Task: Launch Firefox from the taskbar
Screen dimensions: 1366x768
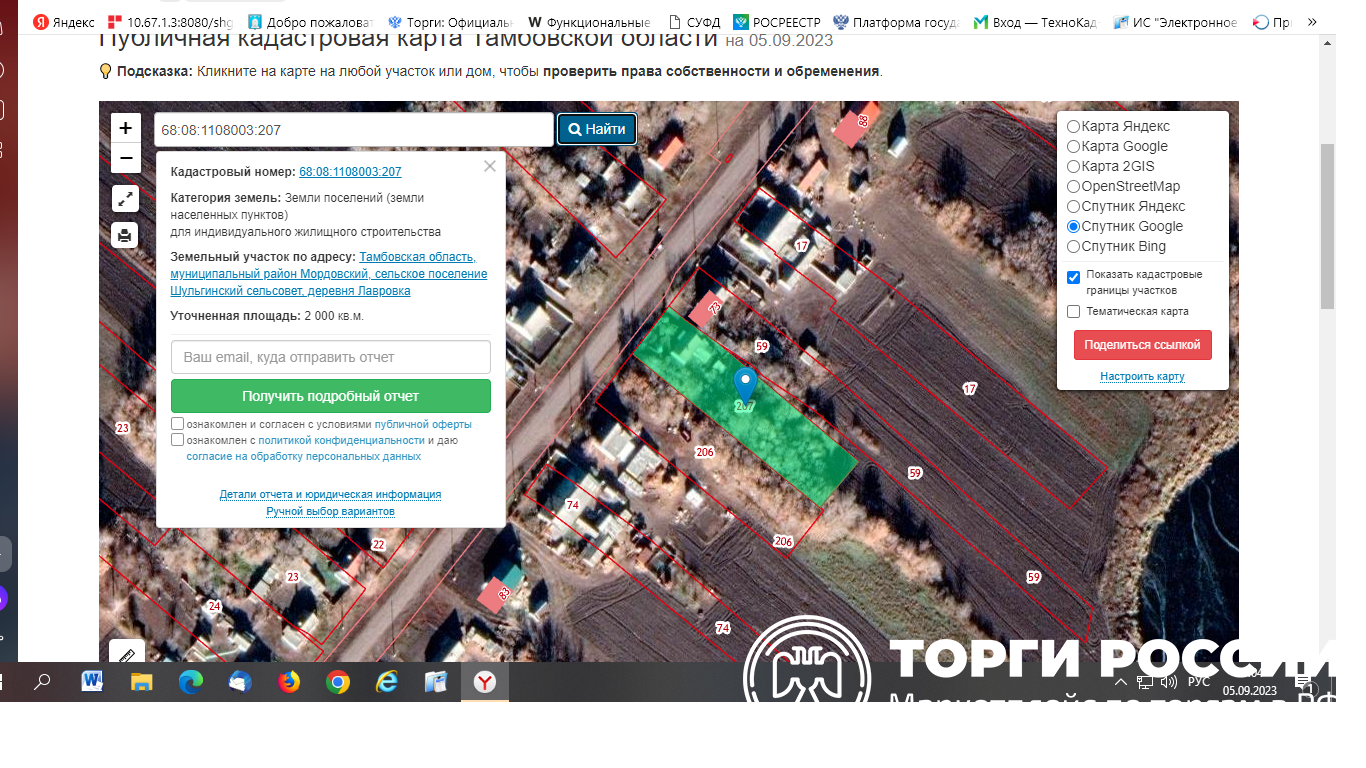Action: (289, 682)
